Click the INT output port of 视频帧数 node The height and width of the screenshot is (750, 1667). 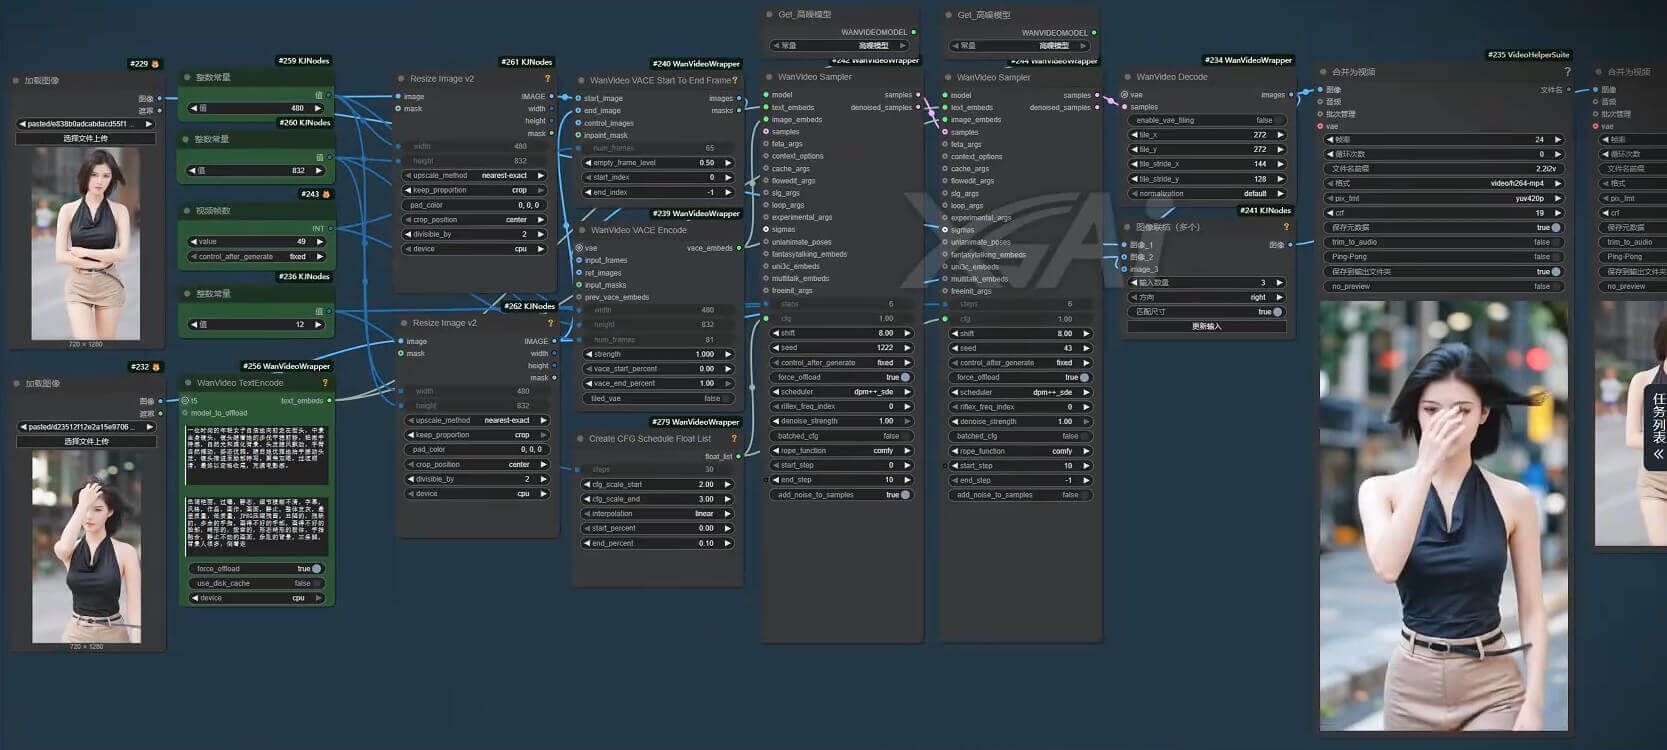330,229
